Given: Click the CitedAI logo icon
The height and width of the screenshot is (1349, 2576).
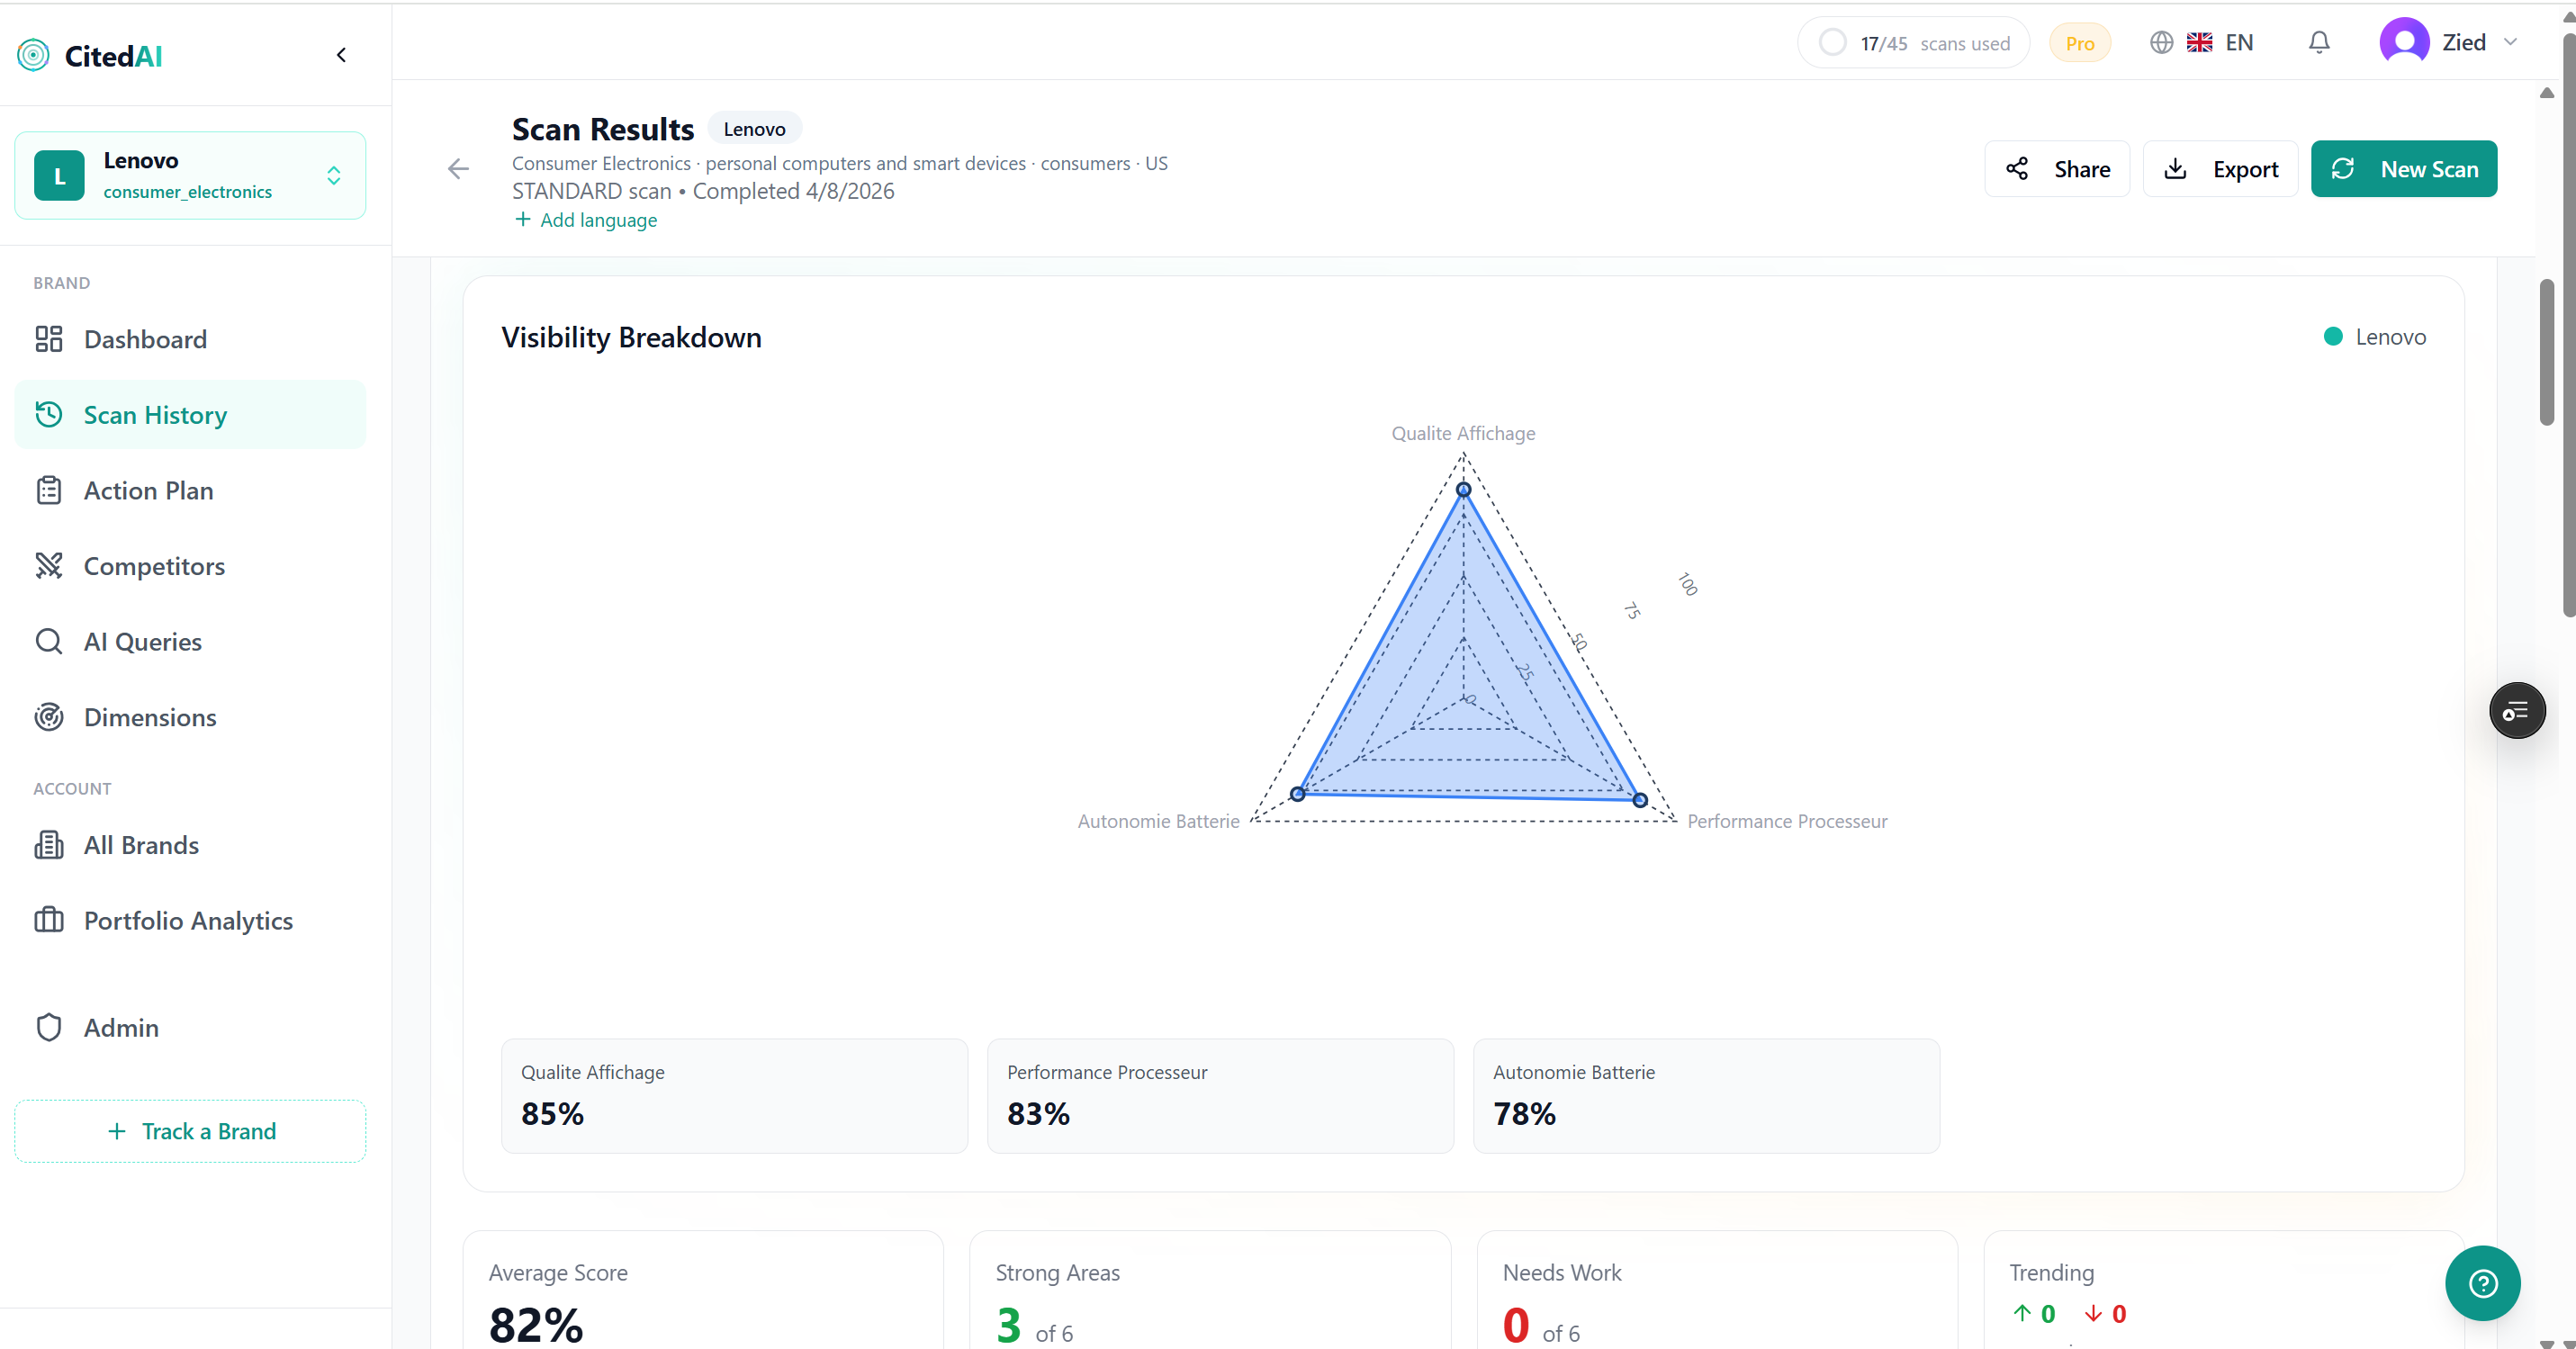Looking at the screenshot, I should click(33, 55).
